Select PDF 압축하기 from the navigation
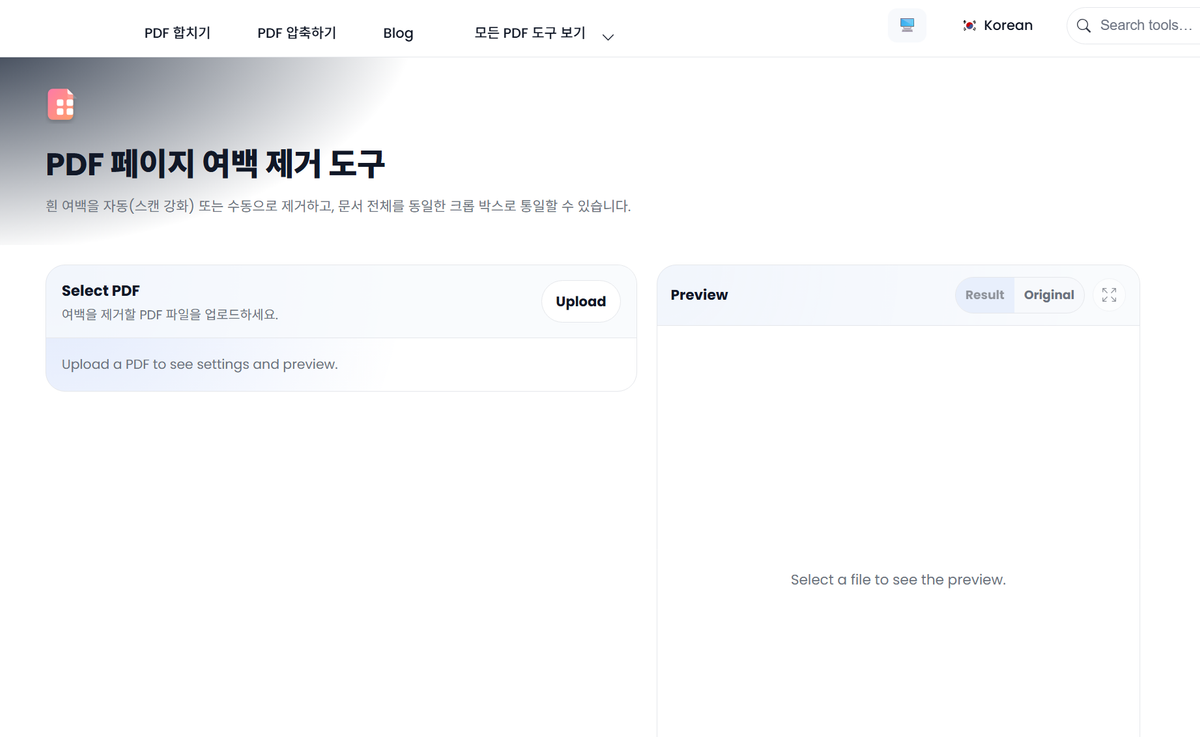The image size is (1200, 737). click(297, 32)
